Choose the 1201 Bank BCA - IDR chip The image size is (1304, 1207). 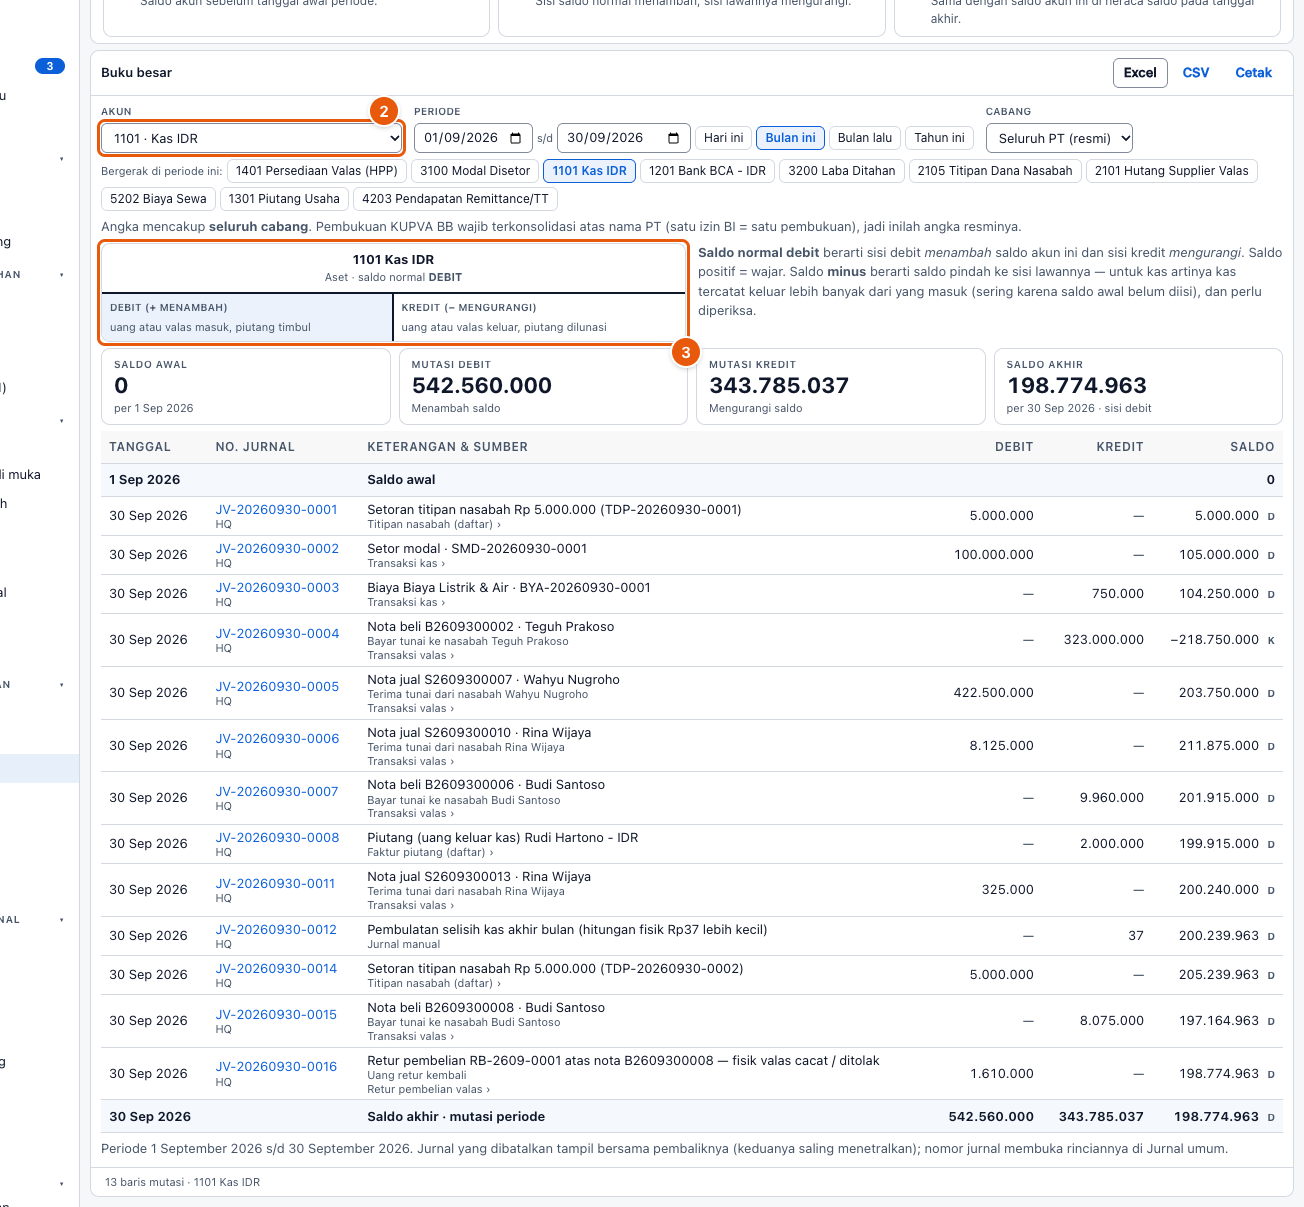(x=707, y=171)
